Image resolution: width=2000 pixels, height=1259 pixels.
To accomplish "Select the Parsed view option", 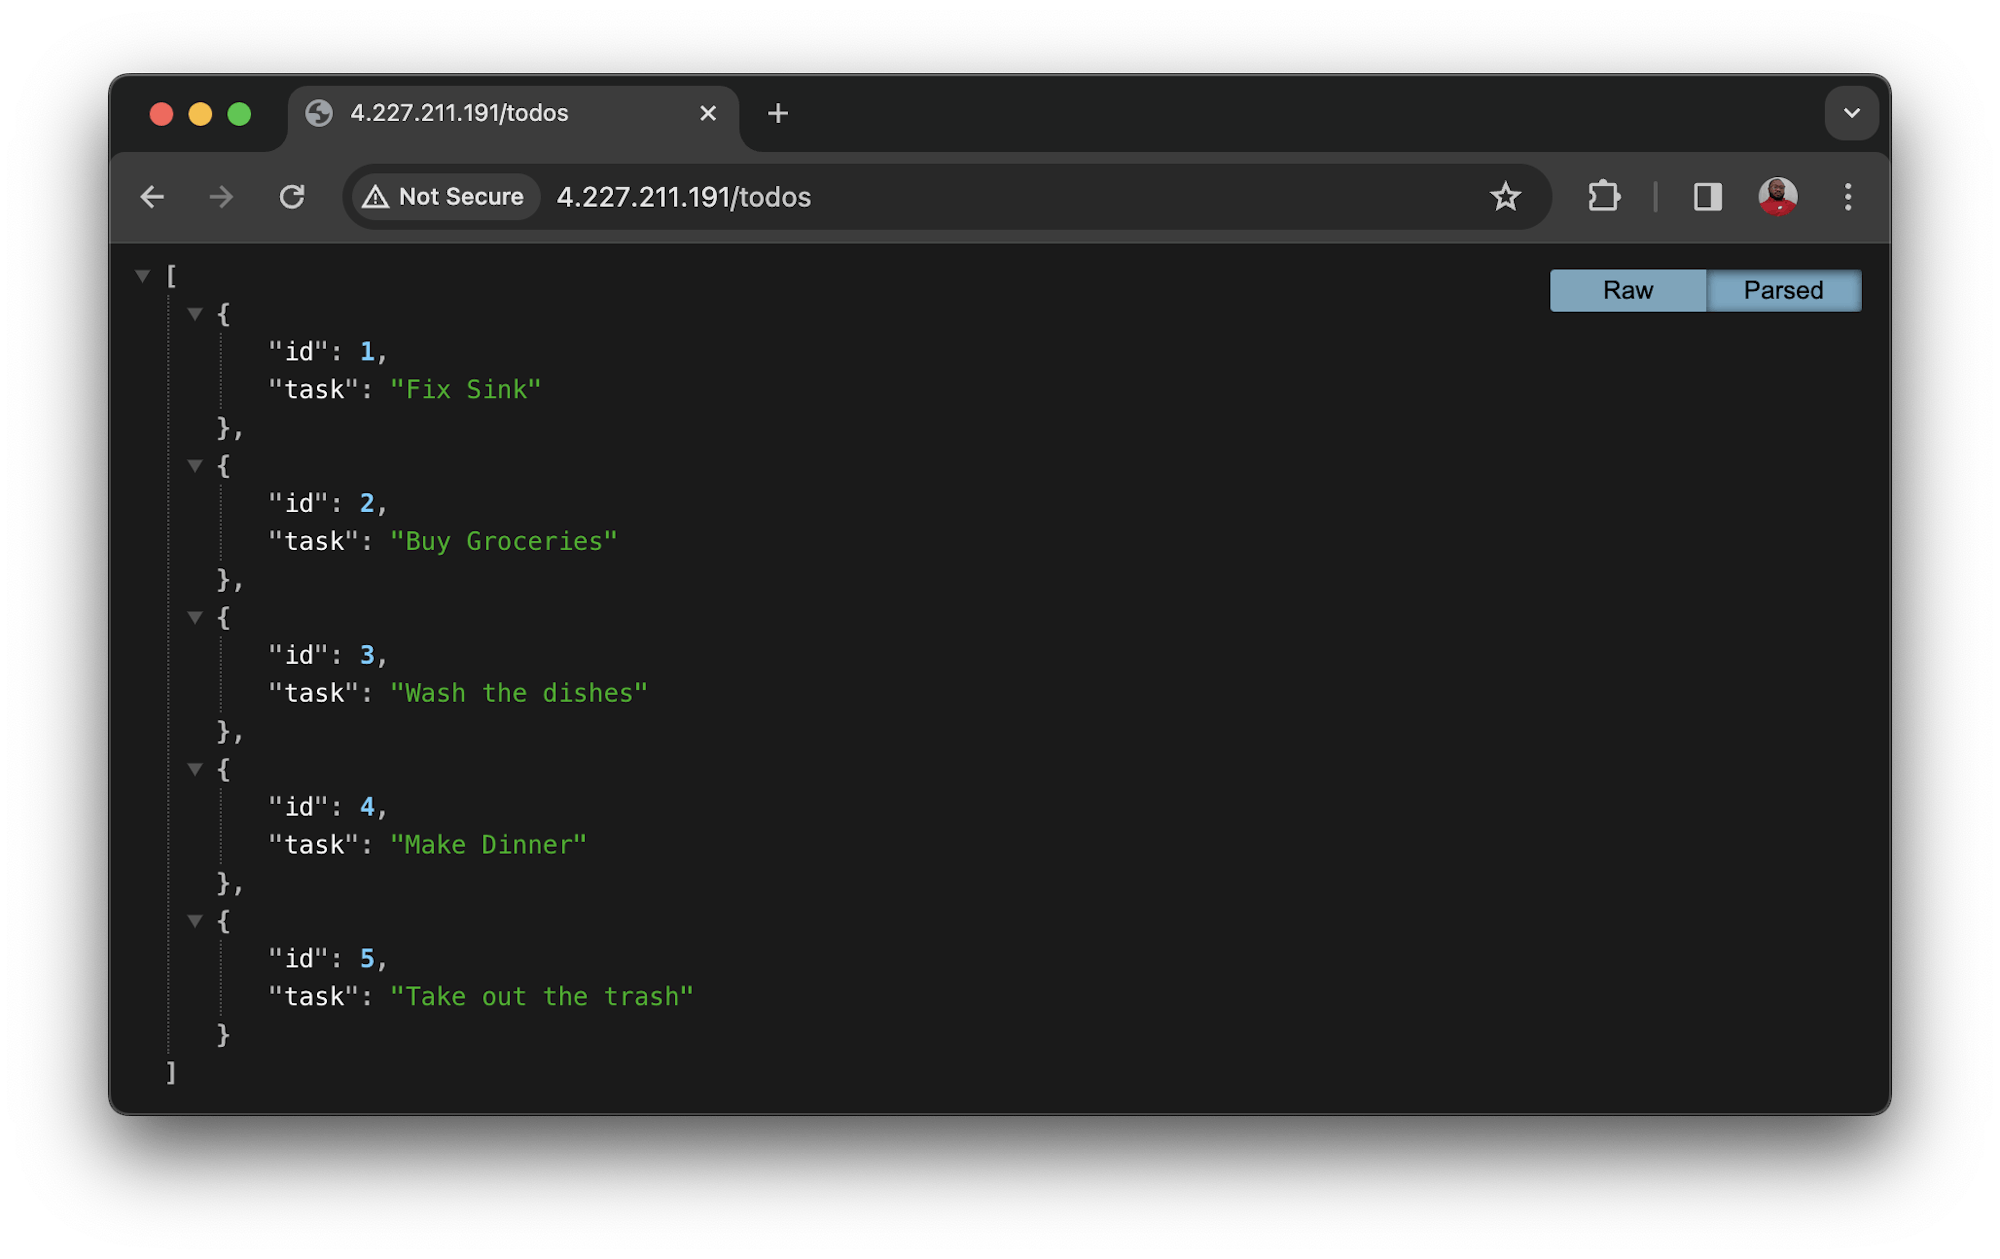I will click(1783, 290).
